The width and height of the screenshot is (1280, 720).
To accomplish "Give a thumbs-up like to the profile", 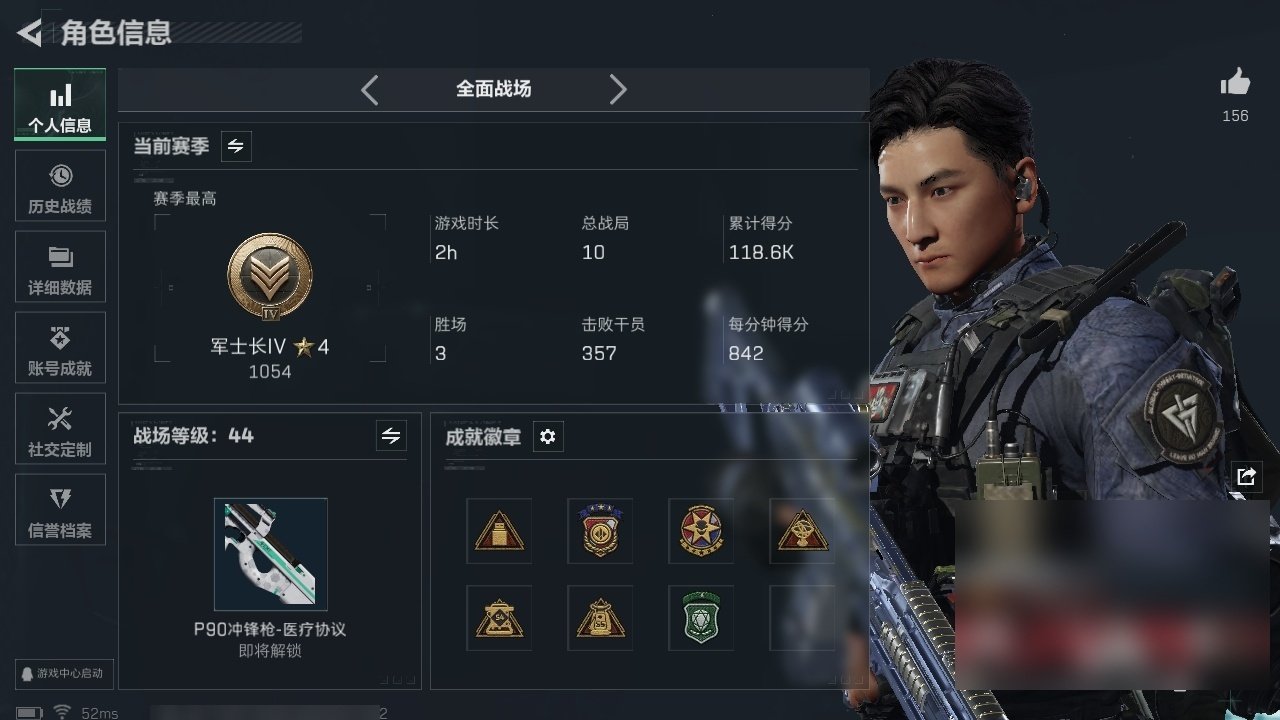I will 1235,83.
